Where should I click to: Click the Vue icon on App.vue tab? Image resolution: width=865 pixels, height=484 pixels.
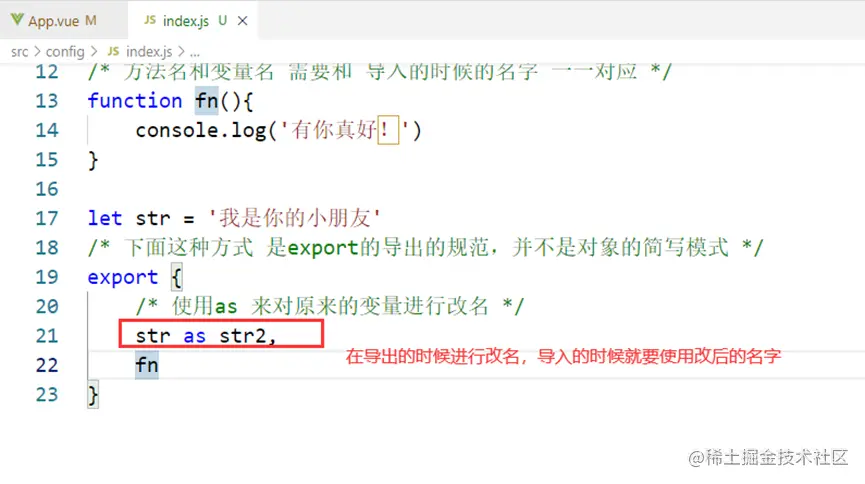pyautogui.click(x=17, y=20)
